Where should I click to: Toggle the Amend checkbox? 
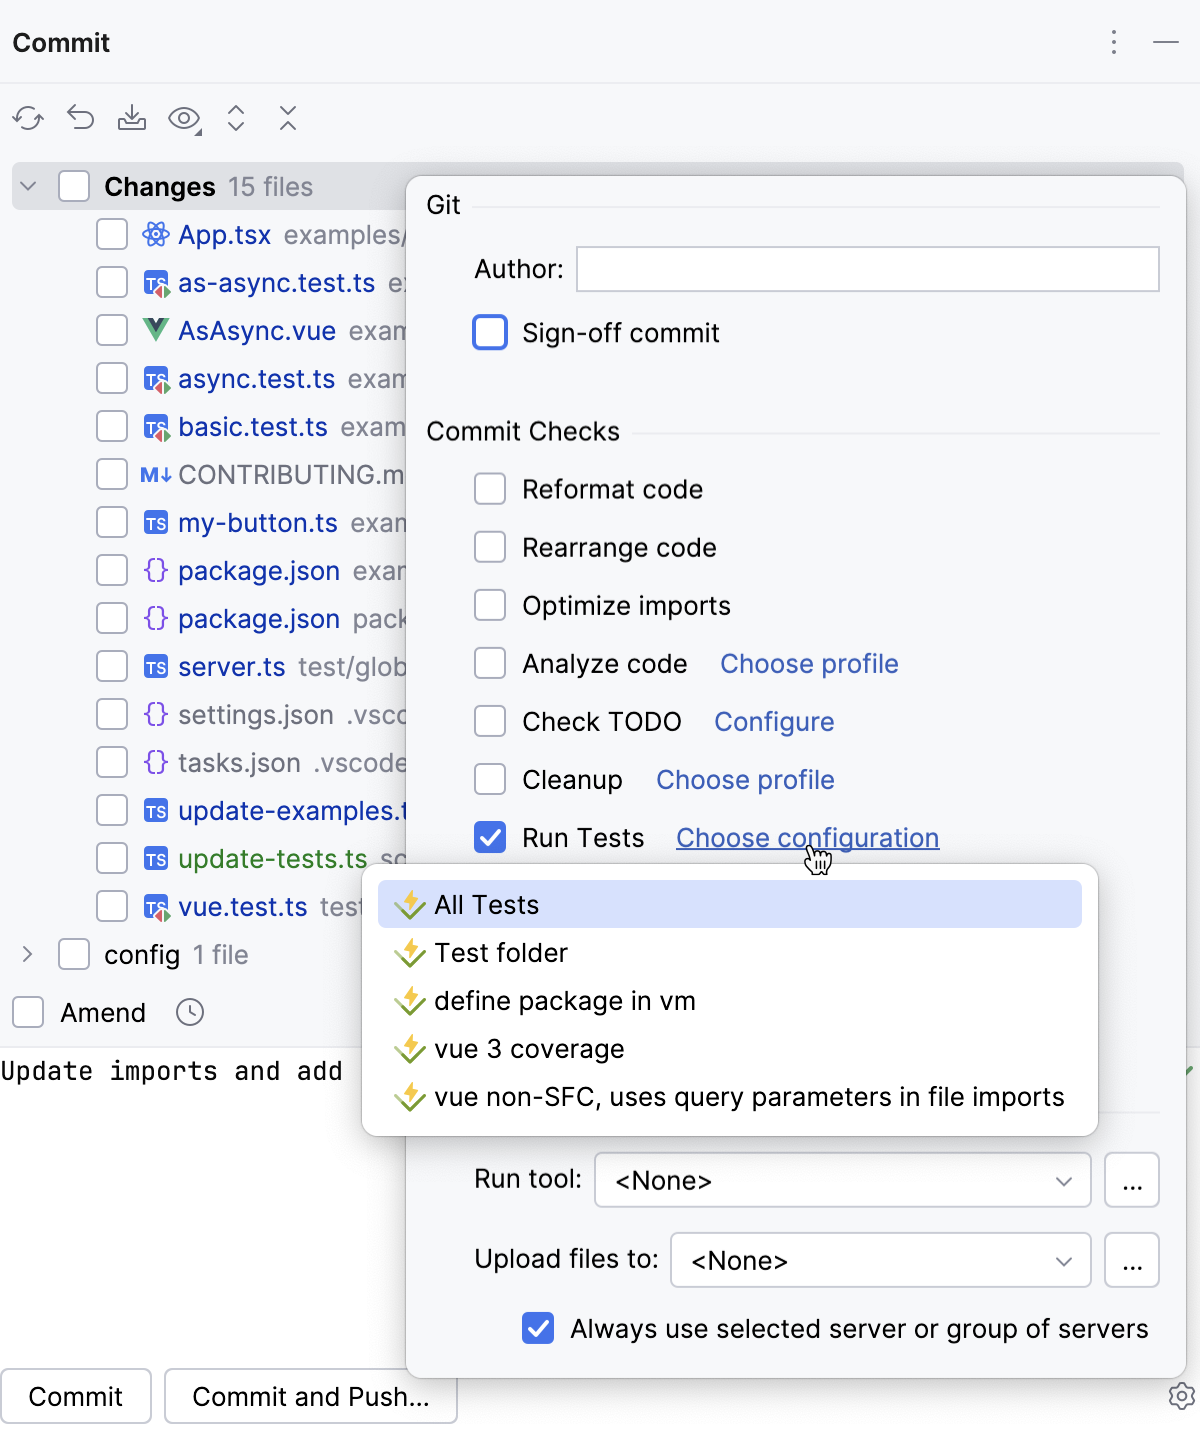pos(27,1012)
